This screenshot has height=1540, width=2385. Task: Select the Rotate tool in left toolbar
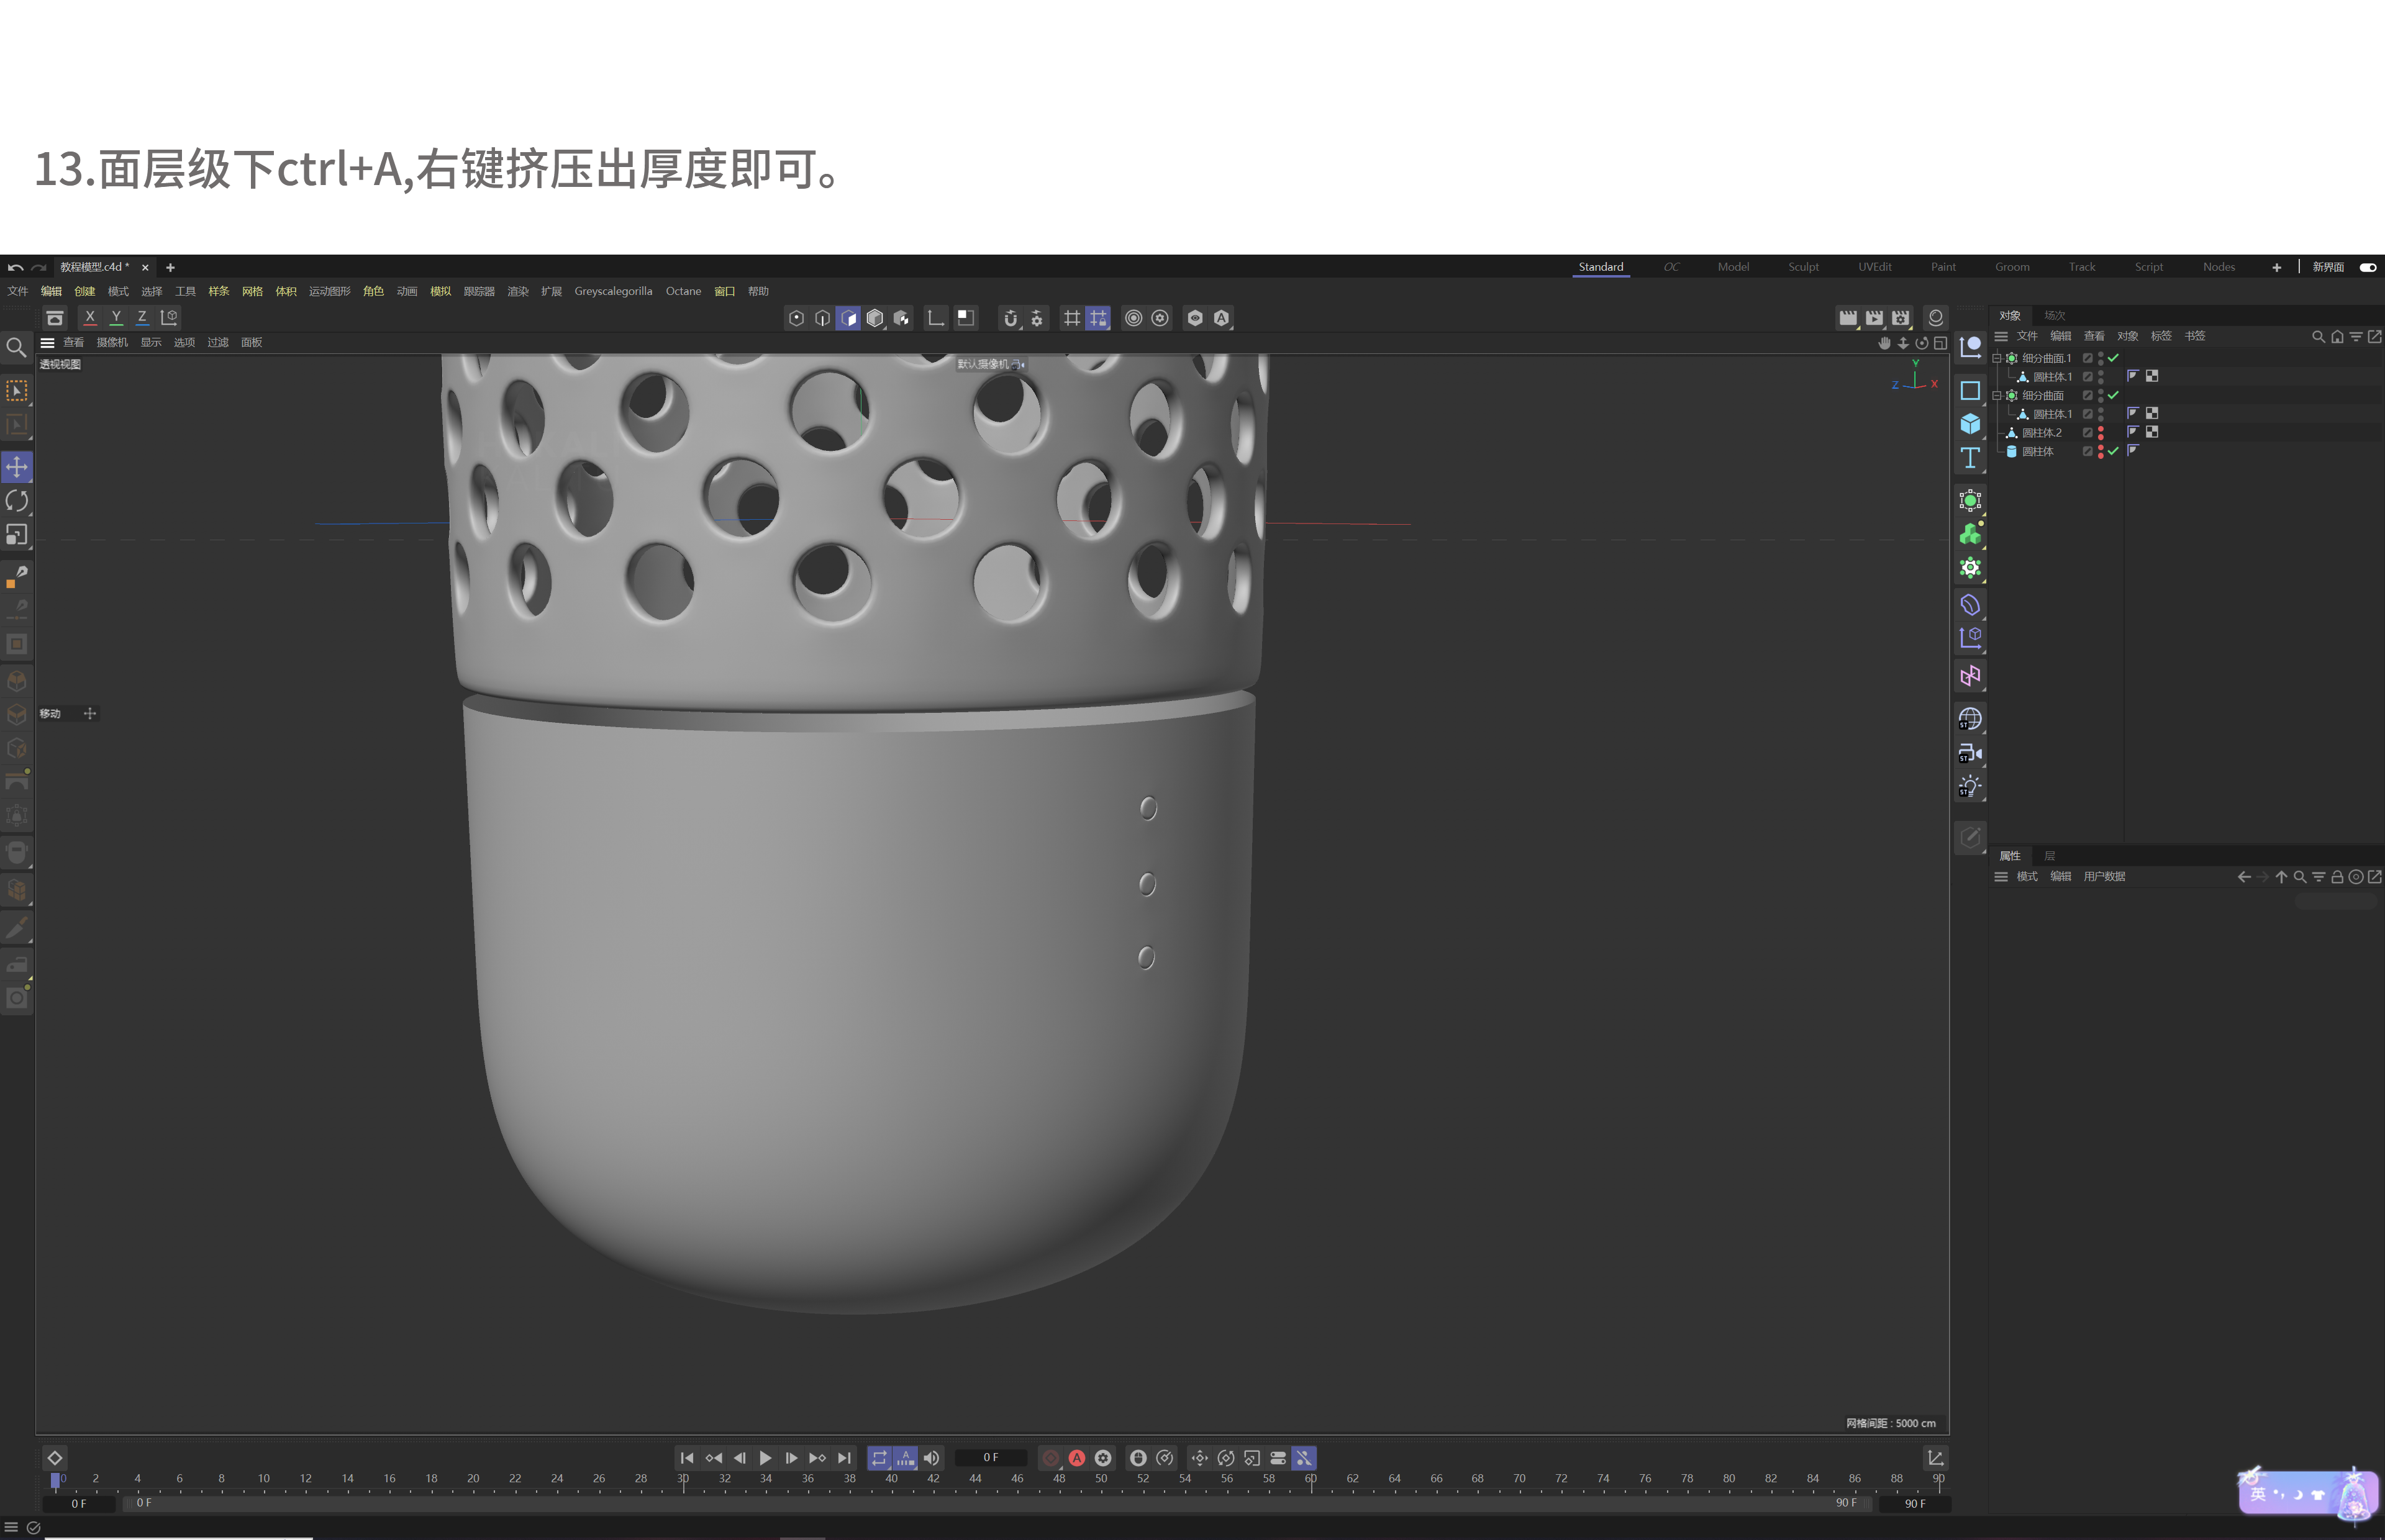coord(17,501)
